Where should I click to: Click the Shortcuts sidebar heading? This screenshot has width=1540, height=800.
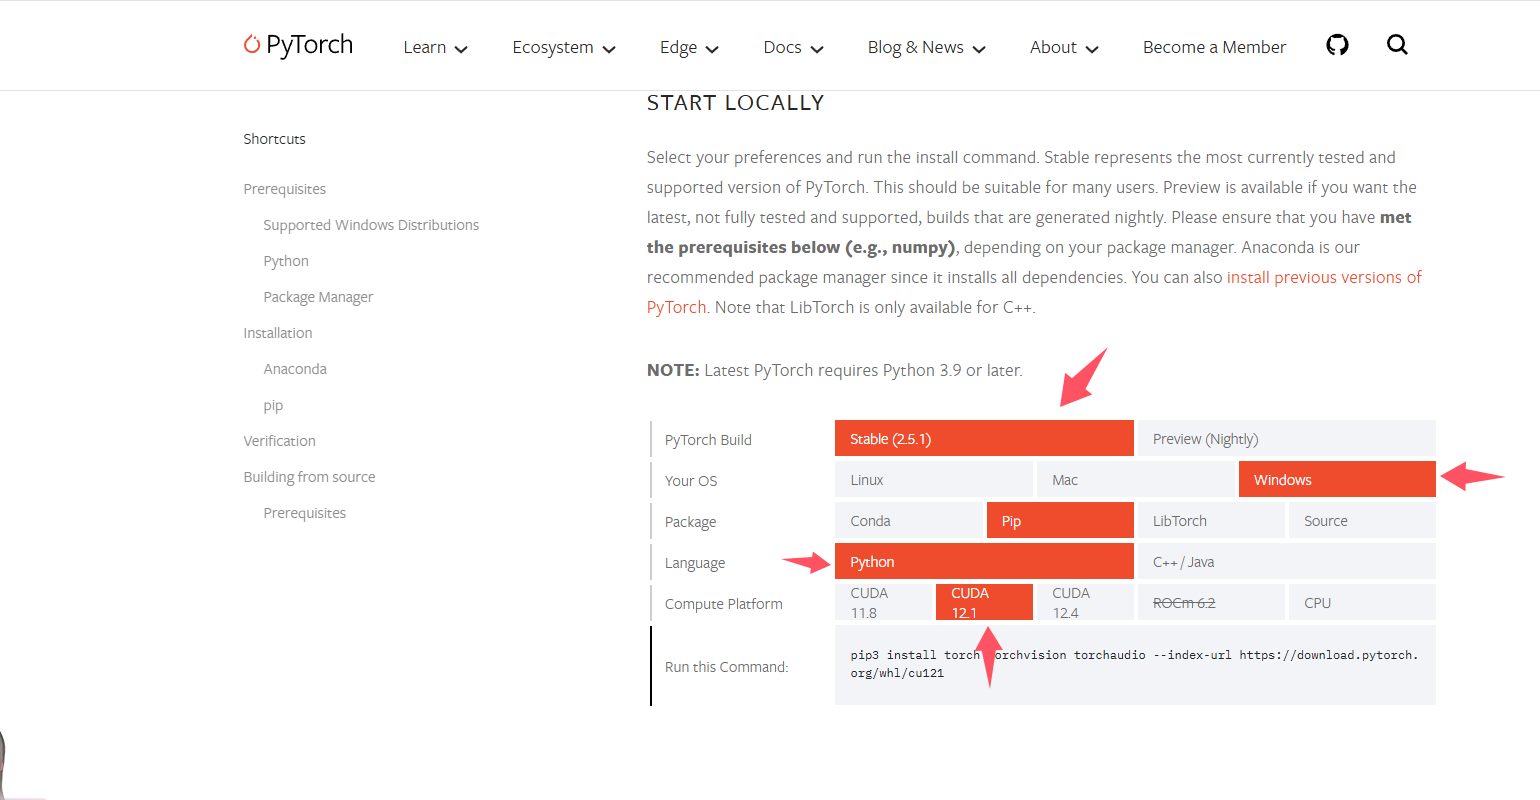tap(274, 139)
